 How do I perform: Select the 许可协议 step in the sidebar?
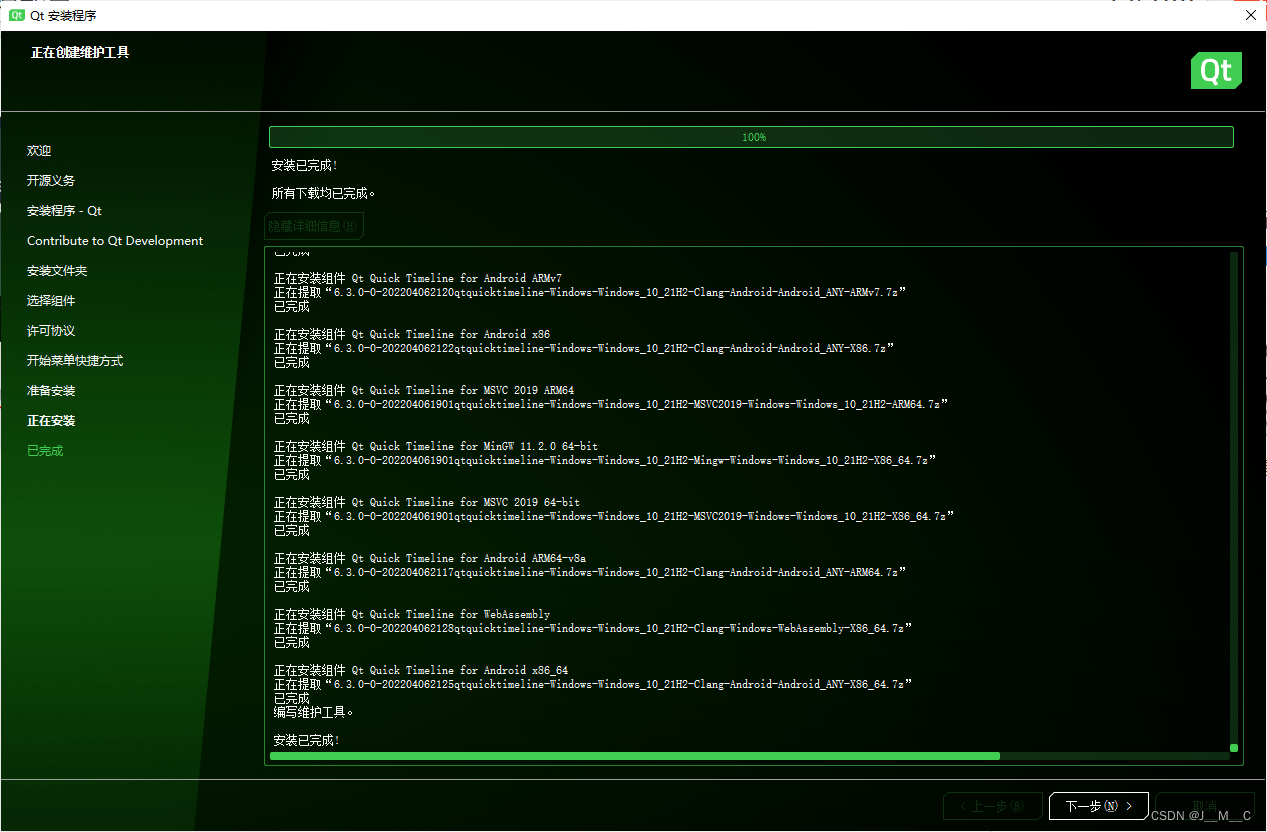click(x=51, y=331)
